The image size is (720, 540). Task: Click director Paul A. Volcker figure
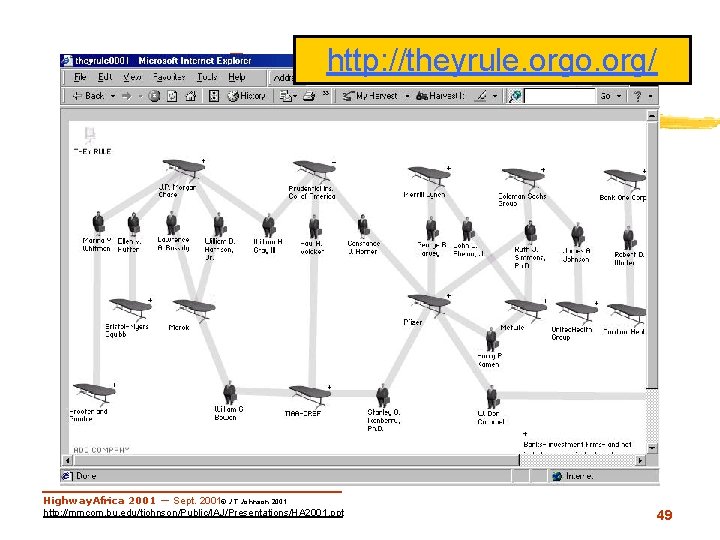click(314, 228)
